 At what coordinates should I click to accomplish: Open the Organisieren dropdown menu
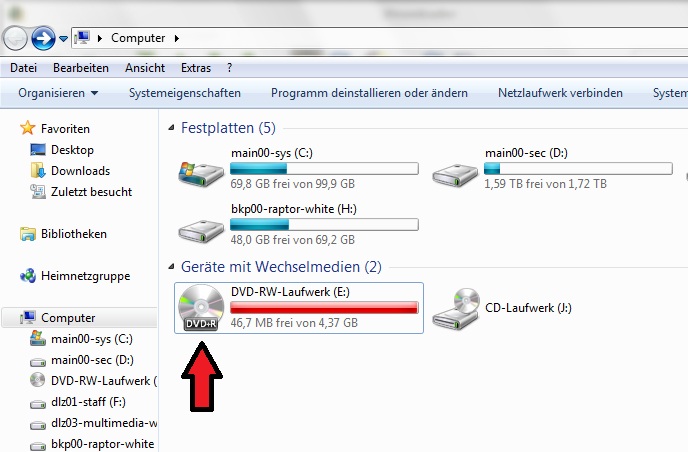coord(58,93)
